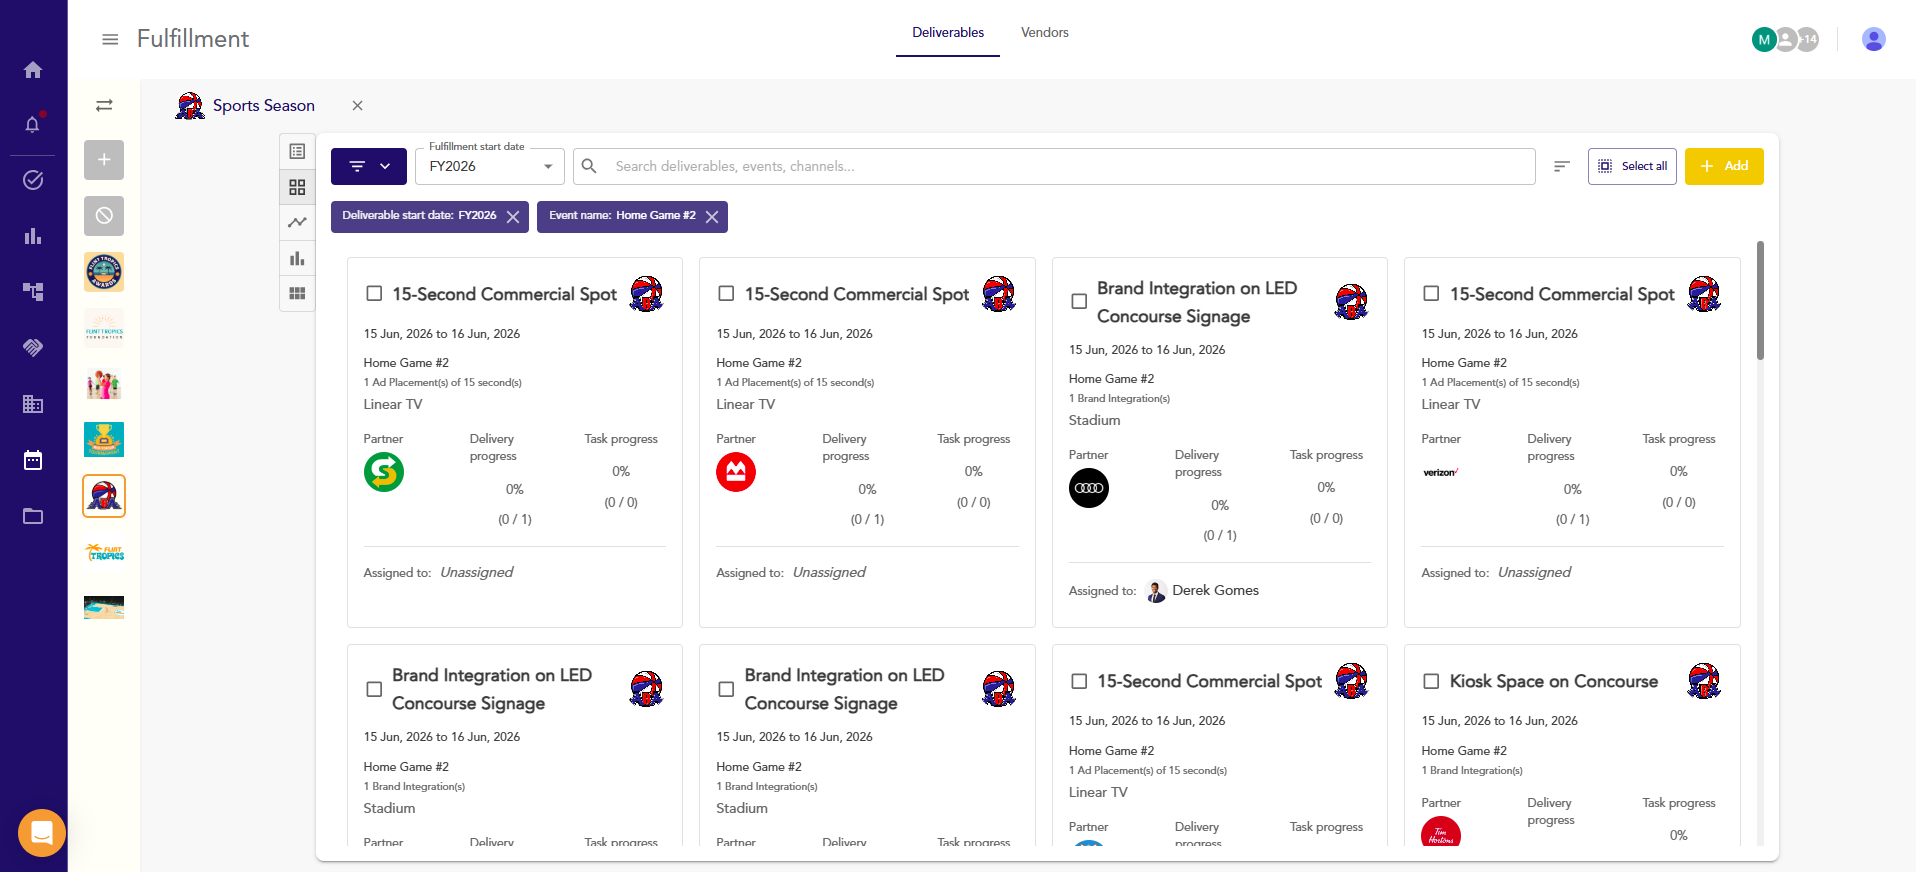Viewport: 1916px width, 872px height.
Task: Open the calendar icon in navigation
Action: tap(33, 460)
